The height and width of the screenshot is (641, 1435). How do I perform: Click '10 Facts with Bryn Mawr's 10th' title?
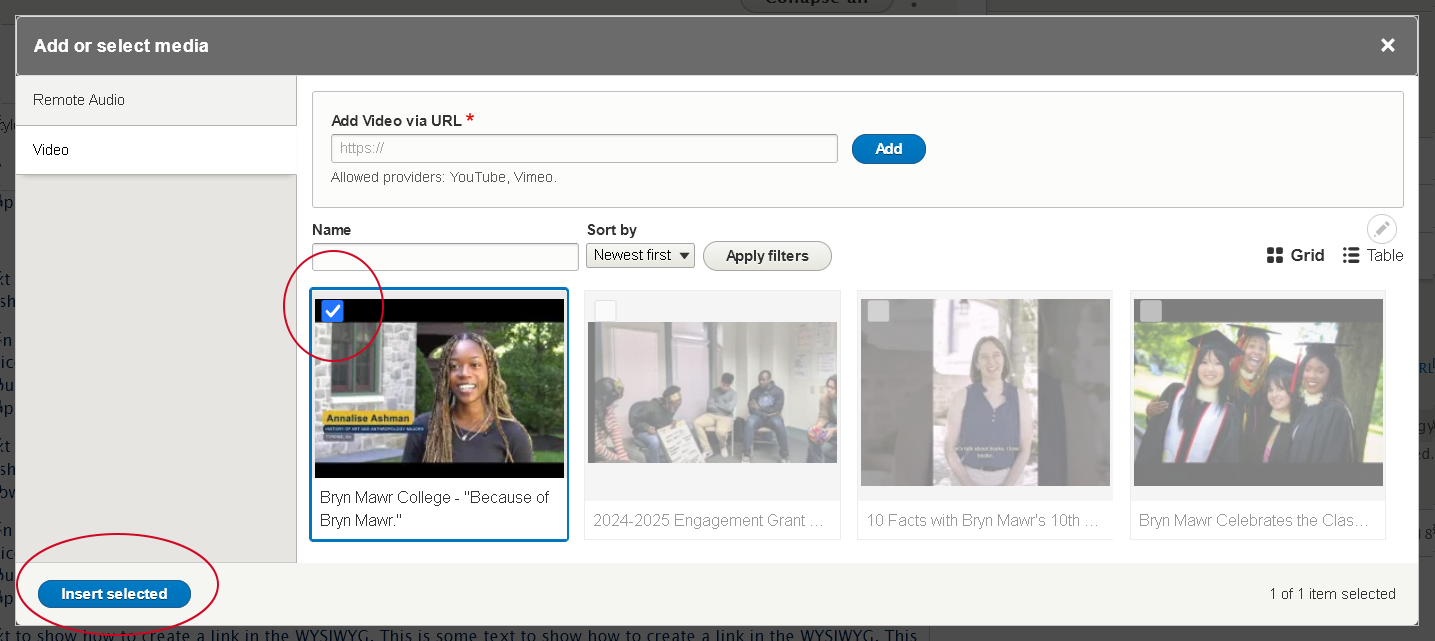pos(982,521)
